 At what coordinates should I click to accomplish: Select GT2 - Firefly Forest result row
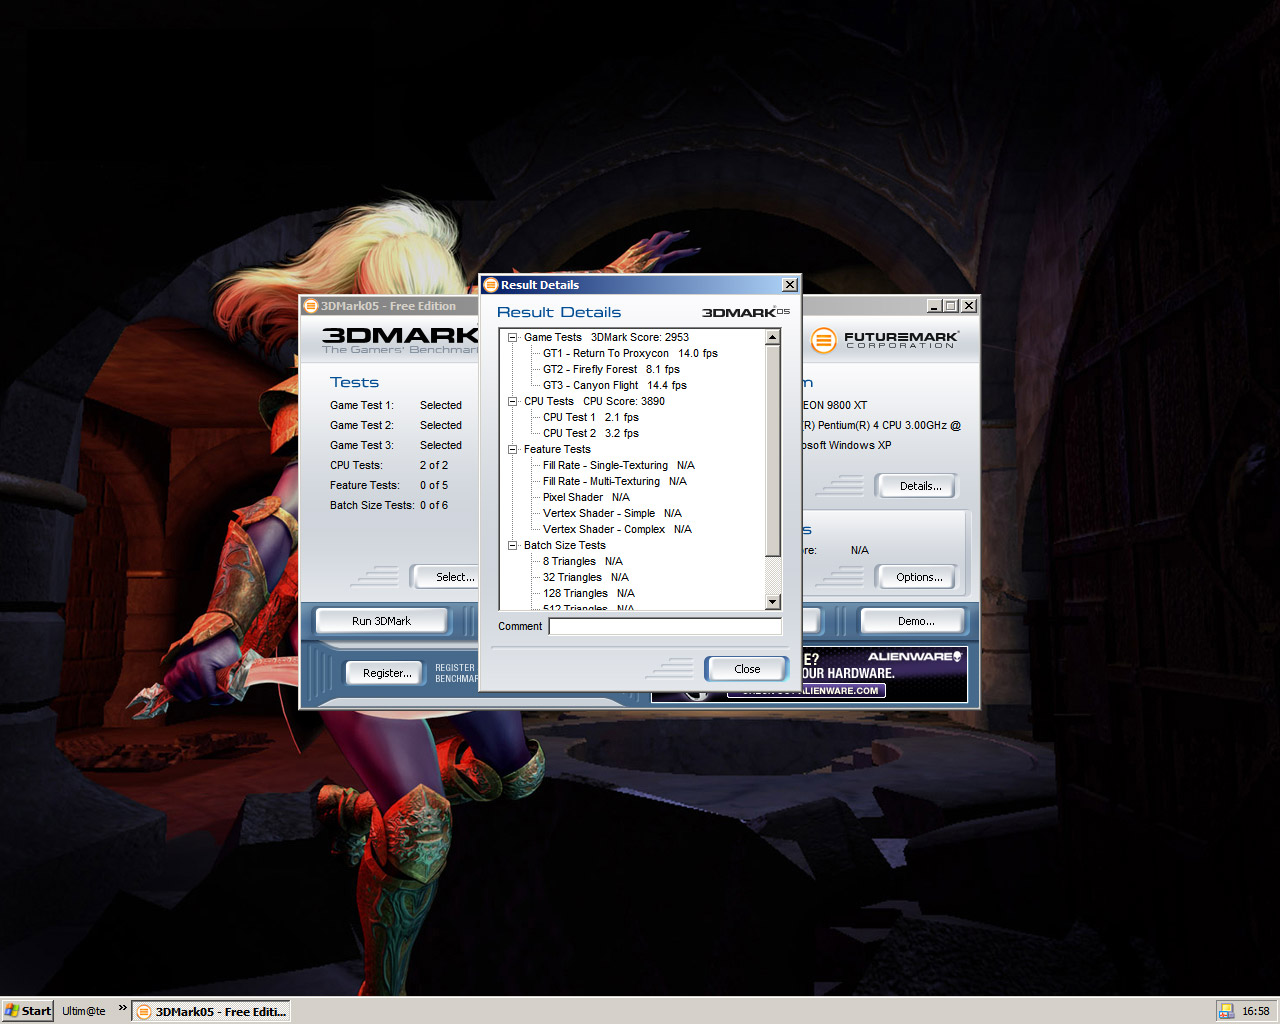tap(611, 370)
